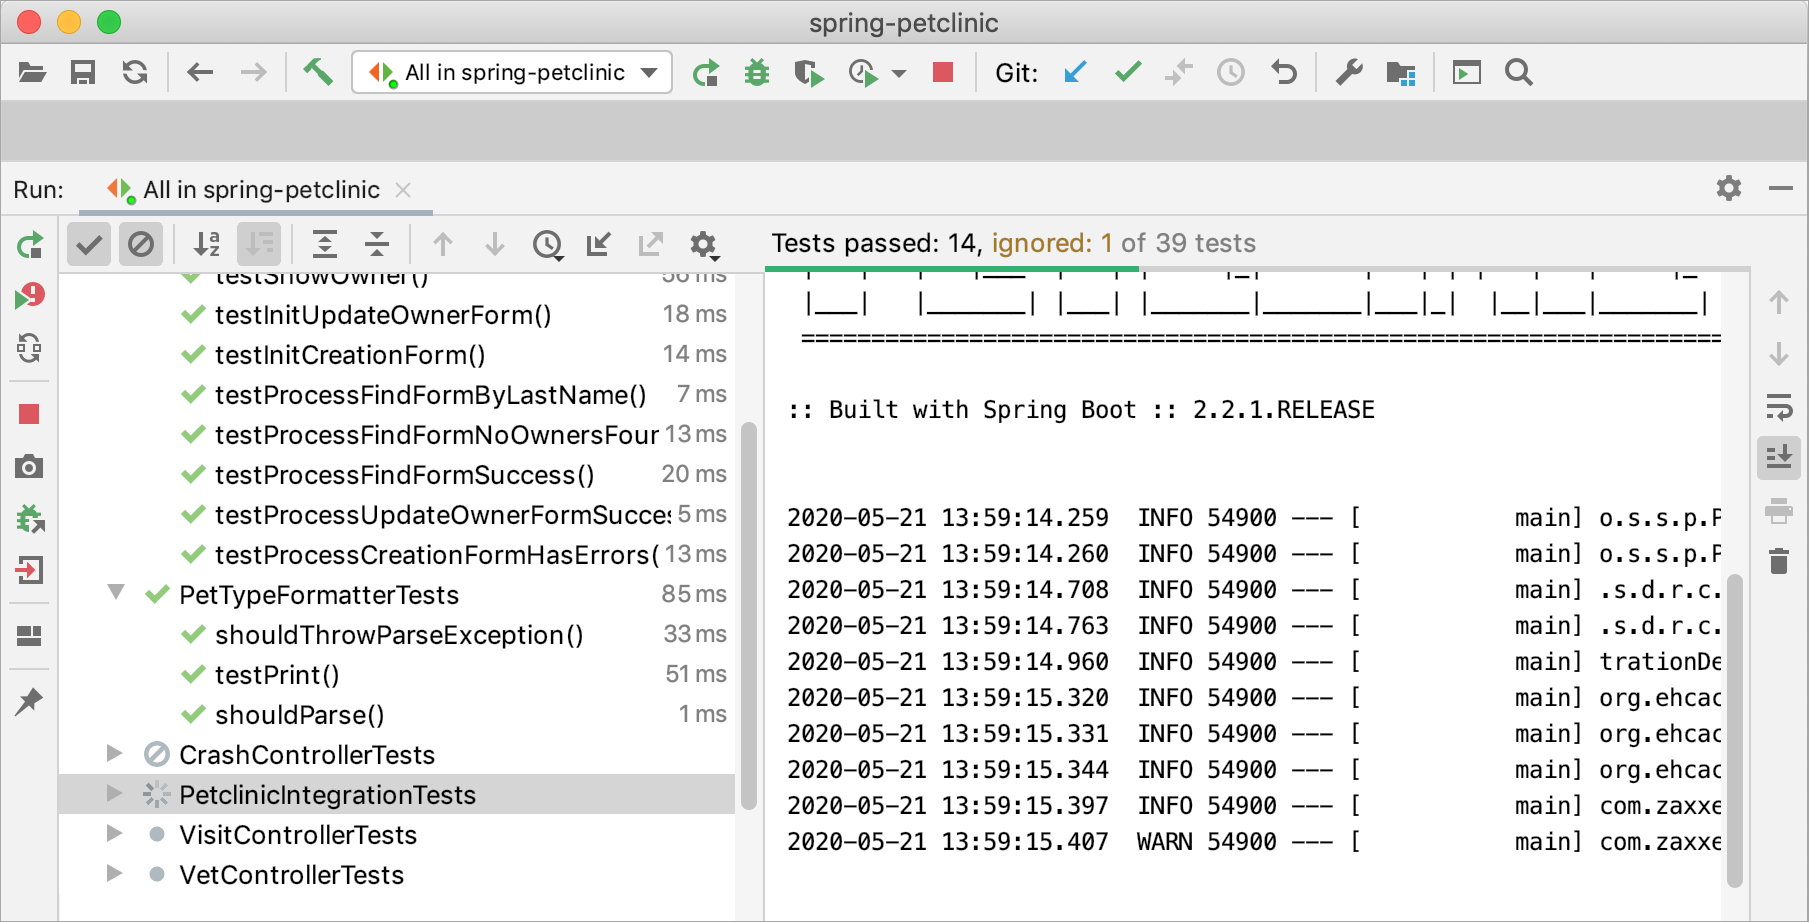Navigate back with the left arrow
Viewport: 1809px width, 922px height.
point(200,72)
